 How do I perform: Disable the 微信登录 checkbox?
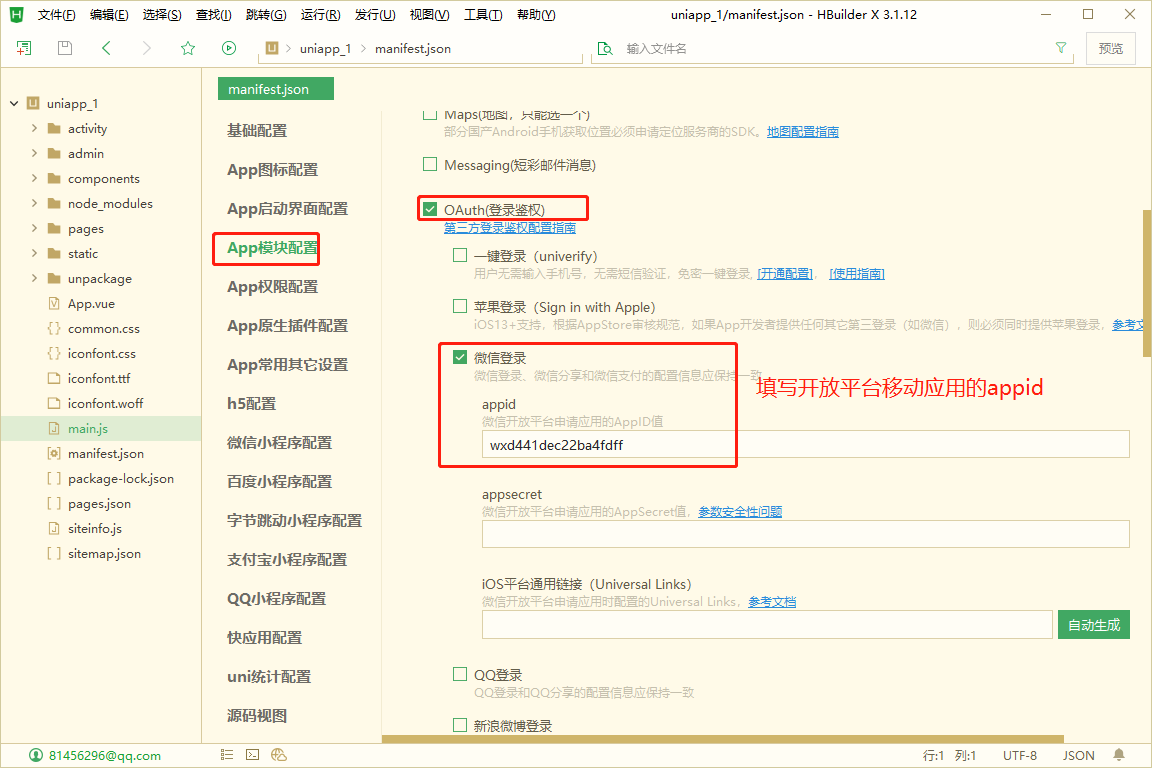point(460,357)
